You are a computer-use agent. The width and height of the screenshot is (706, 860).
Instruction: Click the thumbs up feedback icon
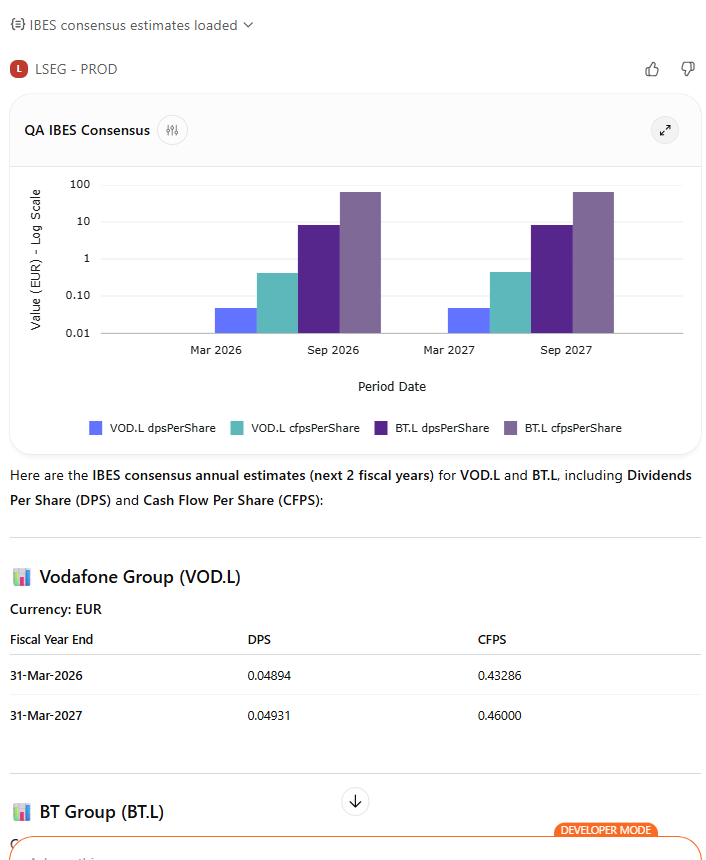652,69
